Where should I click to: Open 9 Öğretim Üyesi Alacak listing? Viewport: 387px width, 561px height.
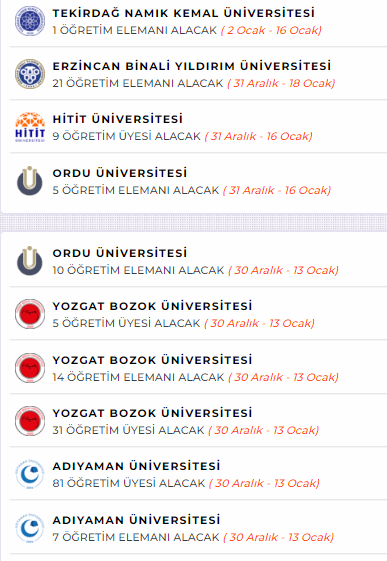127,136
